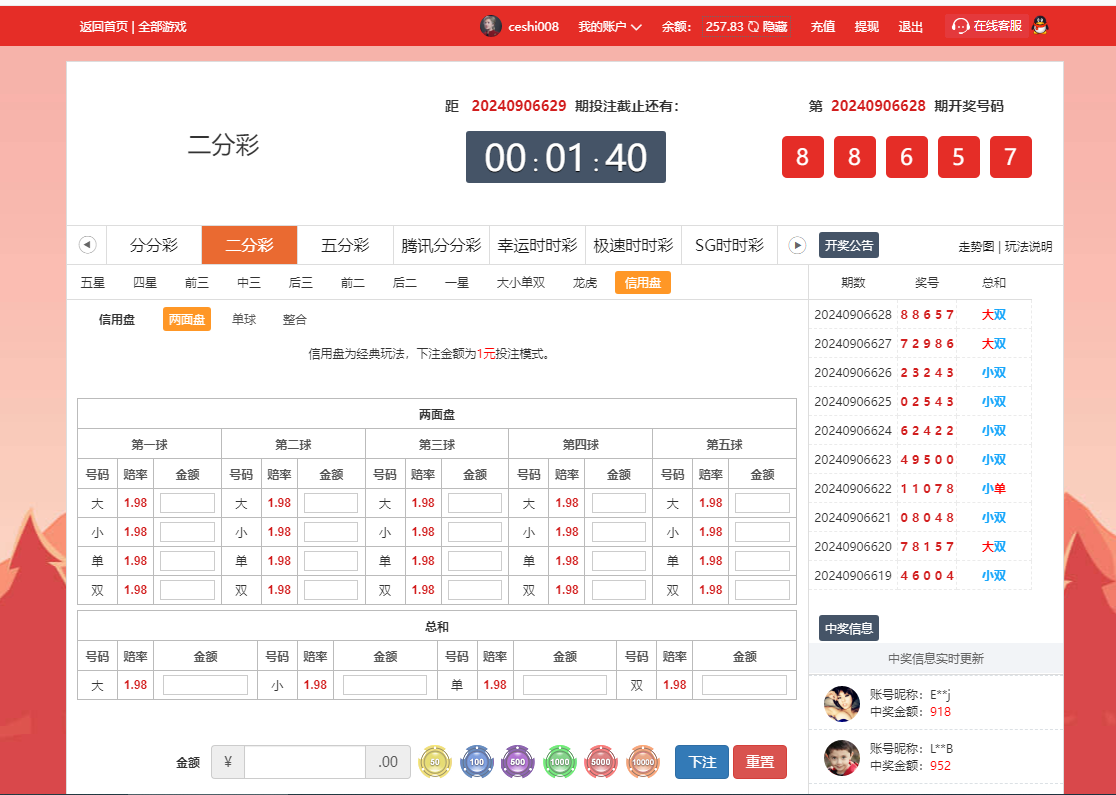Select the 10000 betting chip

[643, 762]
